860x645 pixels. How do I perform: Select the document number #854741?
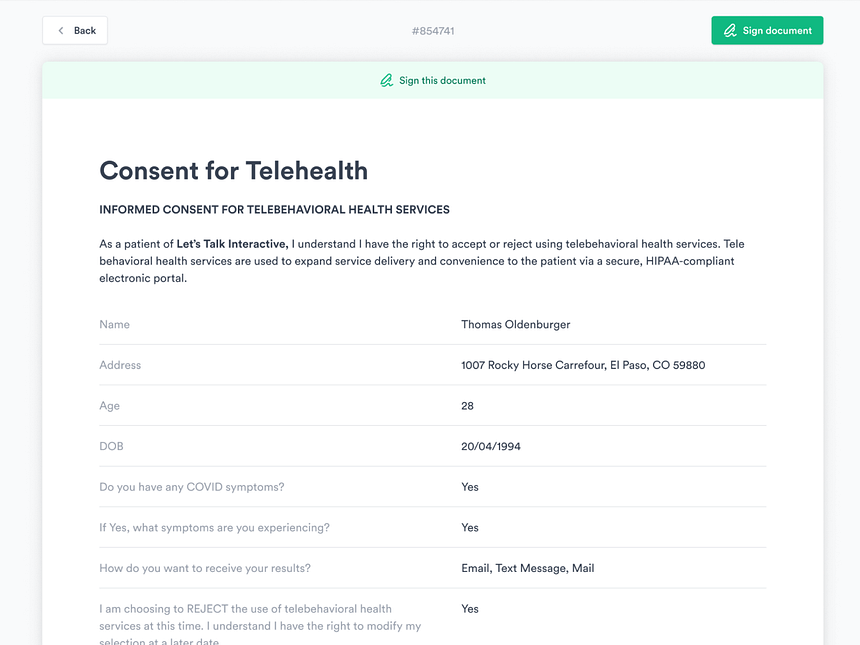pos(433,31)
